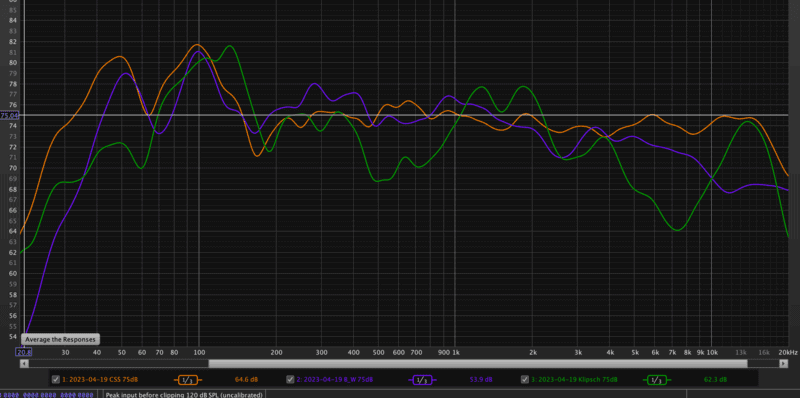Image resolution: width=800 pixels, height=398 pixels.
Task: Click the 64.6 dB orange trace readout
Action: coord(246,380)
